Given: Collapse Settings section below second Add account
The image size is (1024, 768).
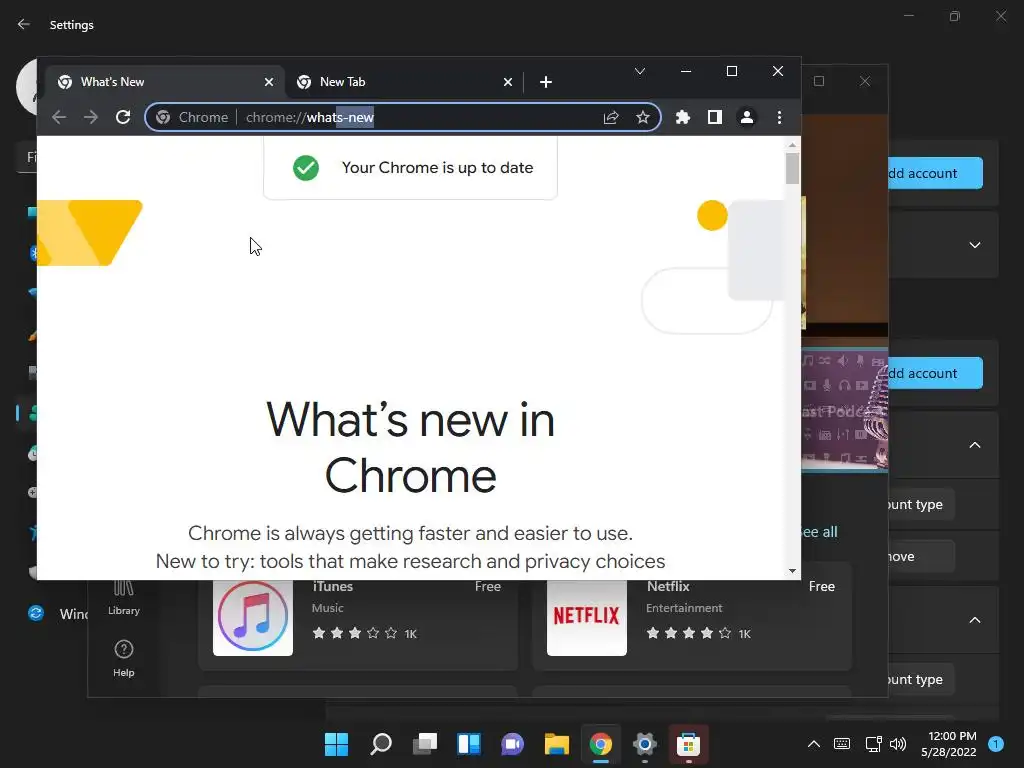Looking at the screenshot, I should 975,445.
